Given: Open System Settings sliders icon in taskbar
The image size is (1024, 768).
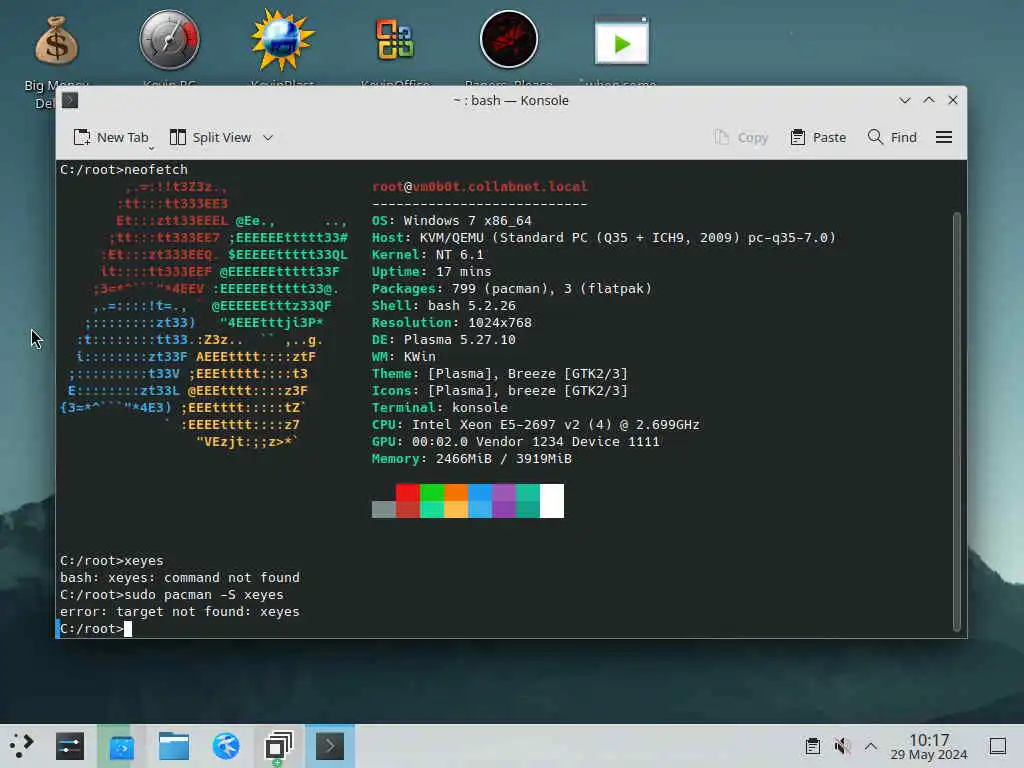Looking at the screenshot, I should point(70,746).
